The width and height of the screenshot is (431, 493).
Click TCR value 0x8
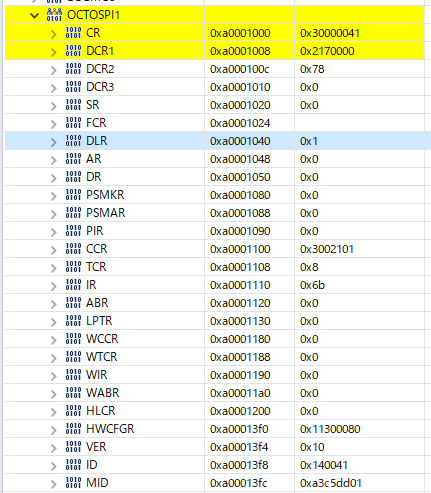coord(309,267)
